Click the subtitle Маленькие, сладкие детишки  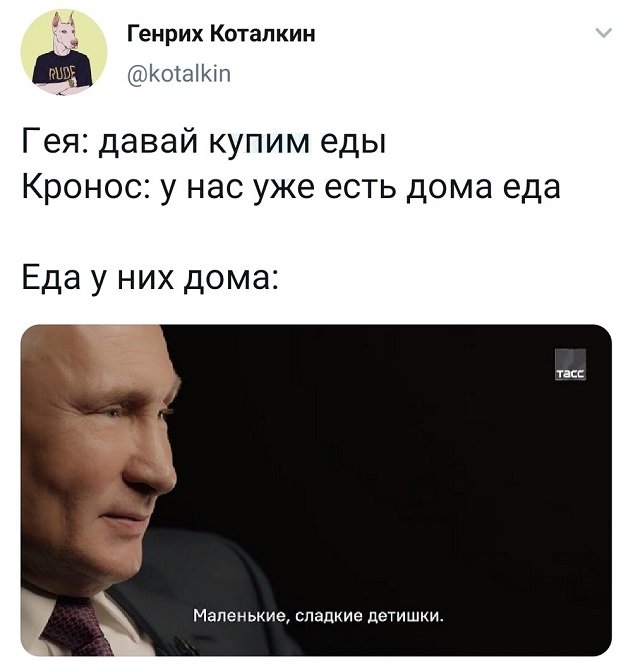317,616
